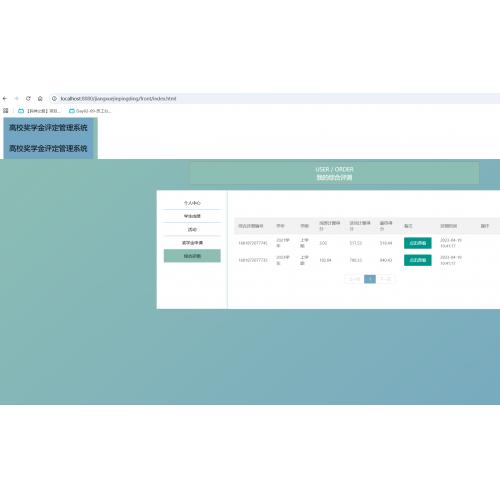Reload the page with the refresh icon
Screen dimensions: 500x500
(x=28, y=98)
